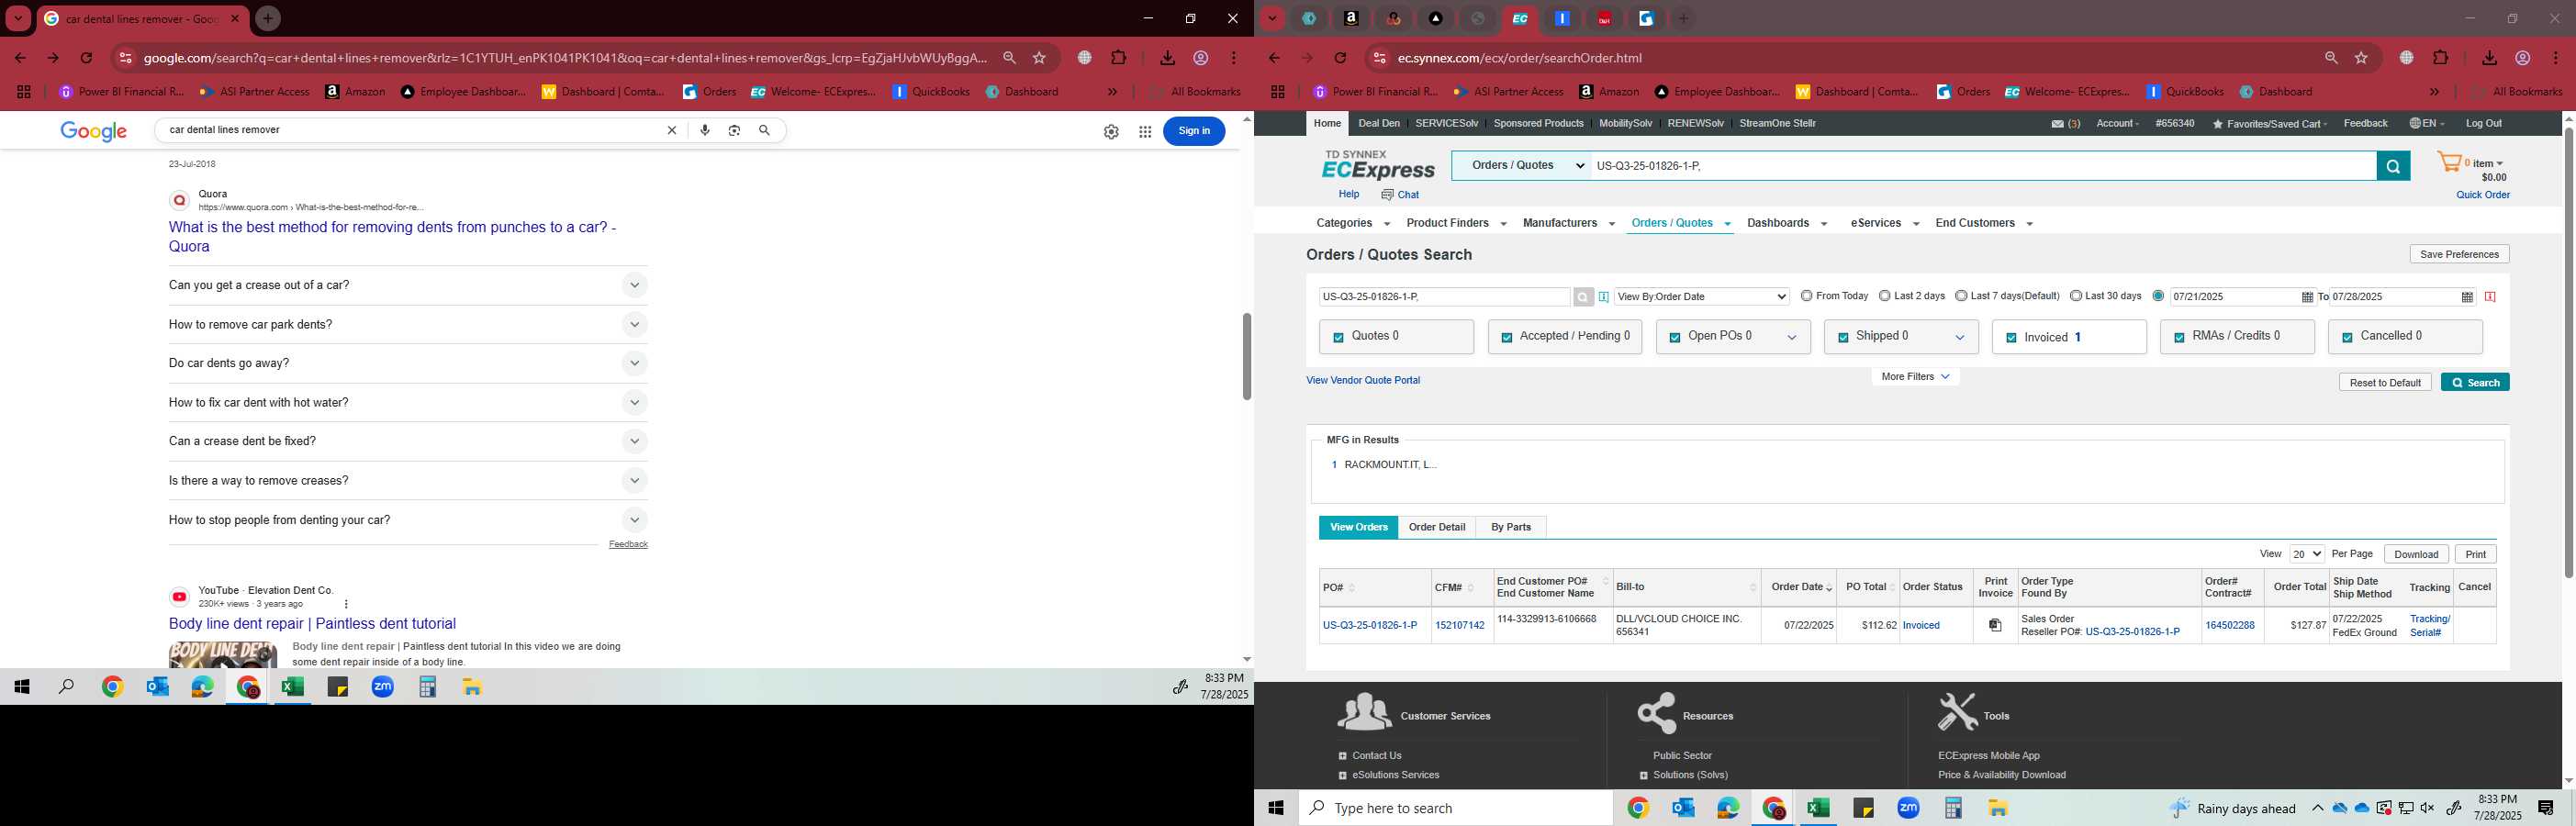The width and height of the screenshot is (2576, 826).
Task: Switch to the Amazon browser tab in the ECExpress window
Action: click(x=1352, y=18)
